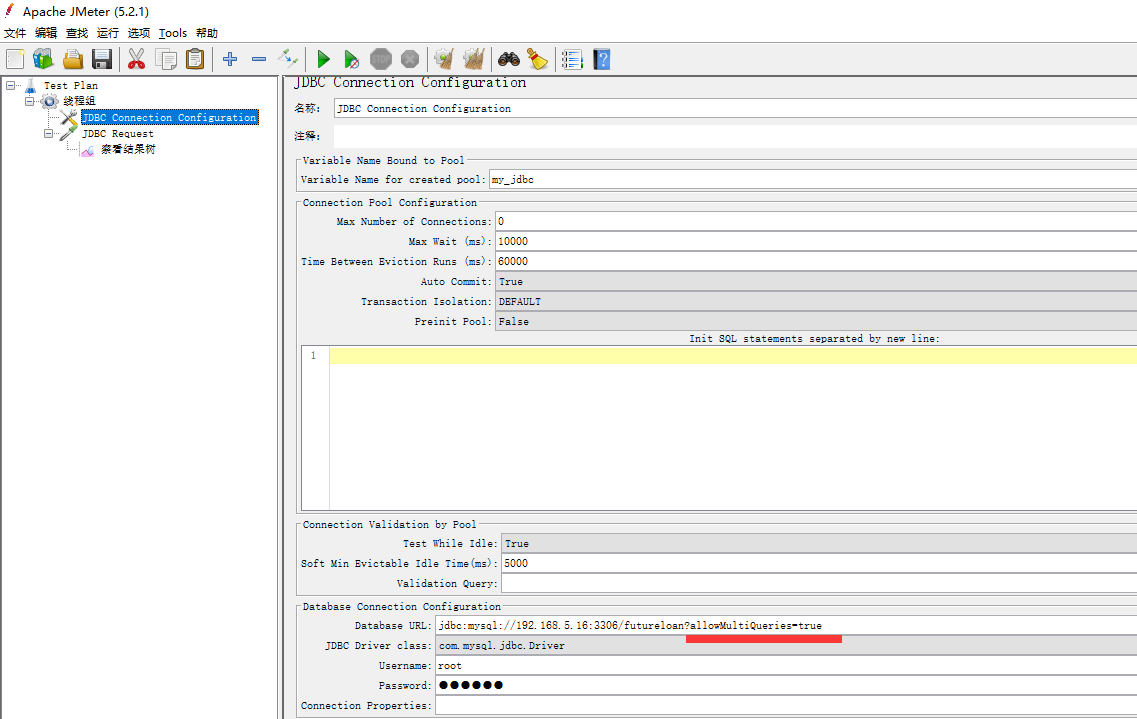Click the Help question mark icon
This screenshot has width=1137, height=719.
[x=601, y=60]
